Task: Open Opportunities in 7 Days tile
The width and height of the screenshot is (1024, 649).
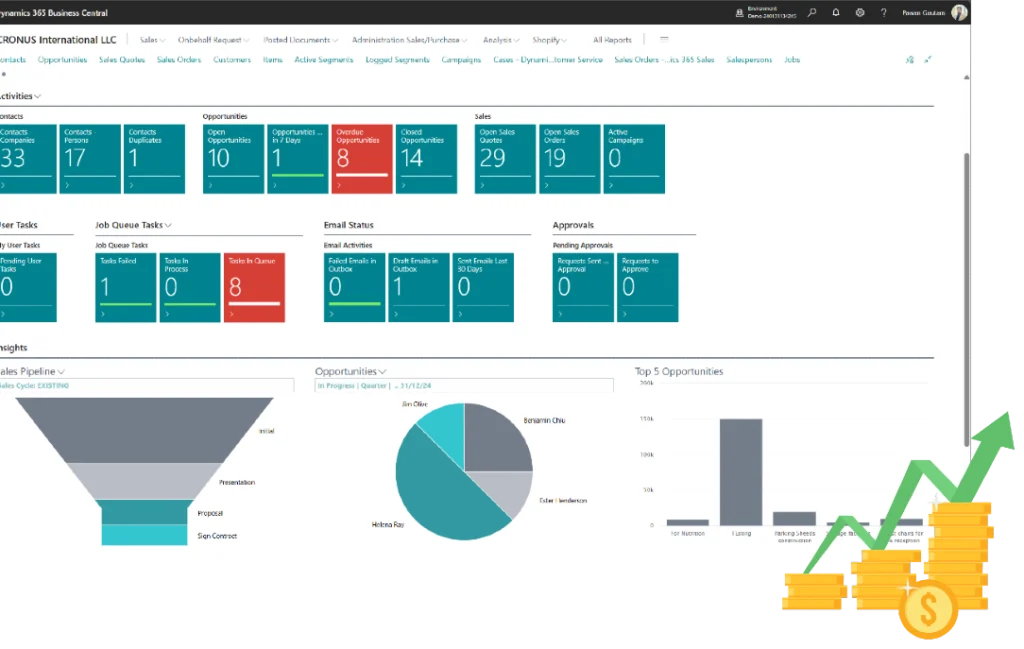Action: (297, 159)
